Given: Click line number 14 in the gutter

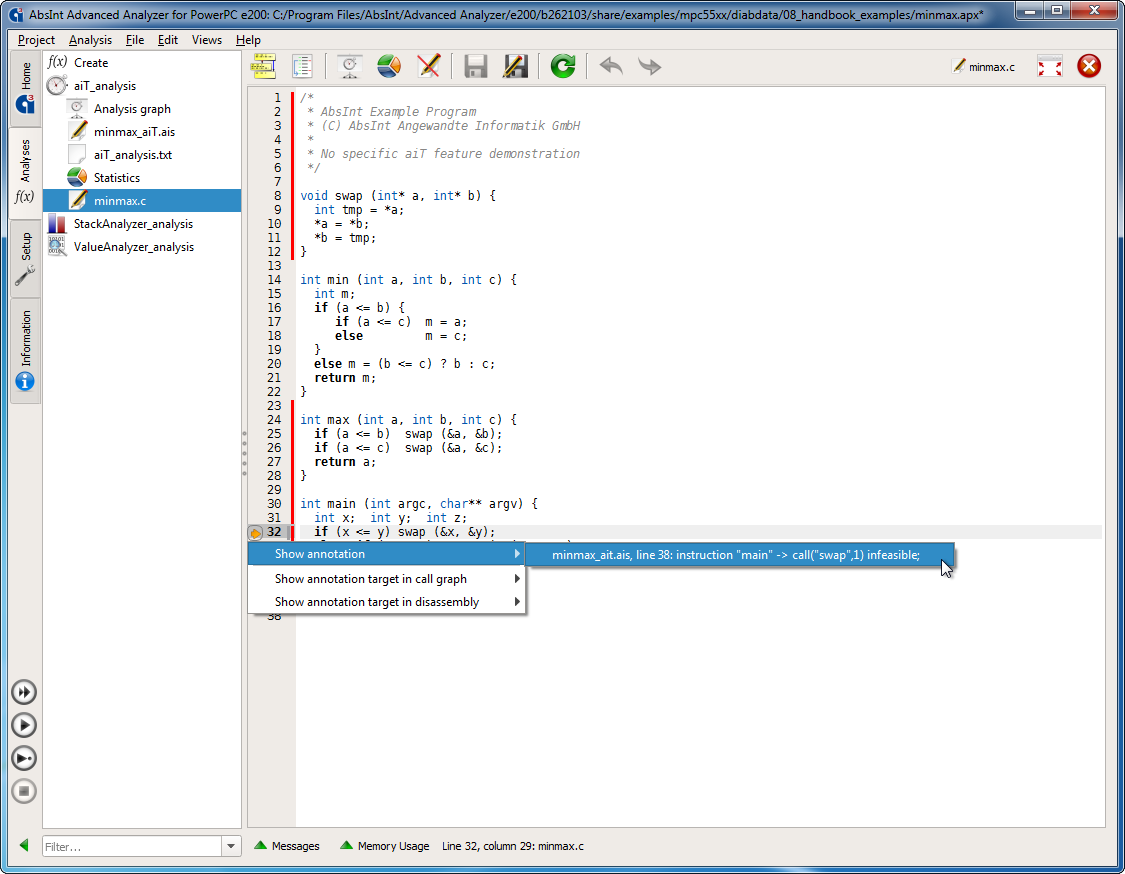Looking at the screenshot, I should coord(274,280).
